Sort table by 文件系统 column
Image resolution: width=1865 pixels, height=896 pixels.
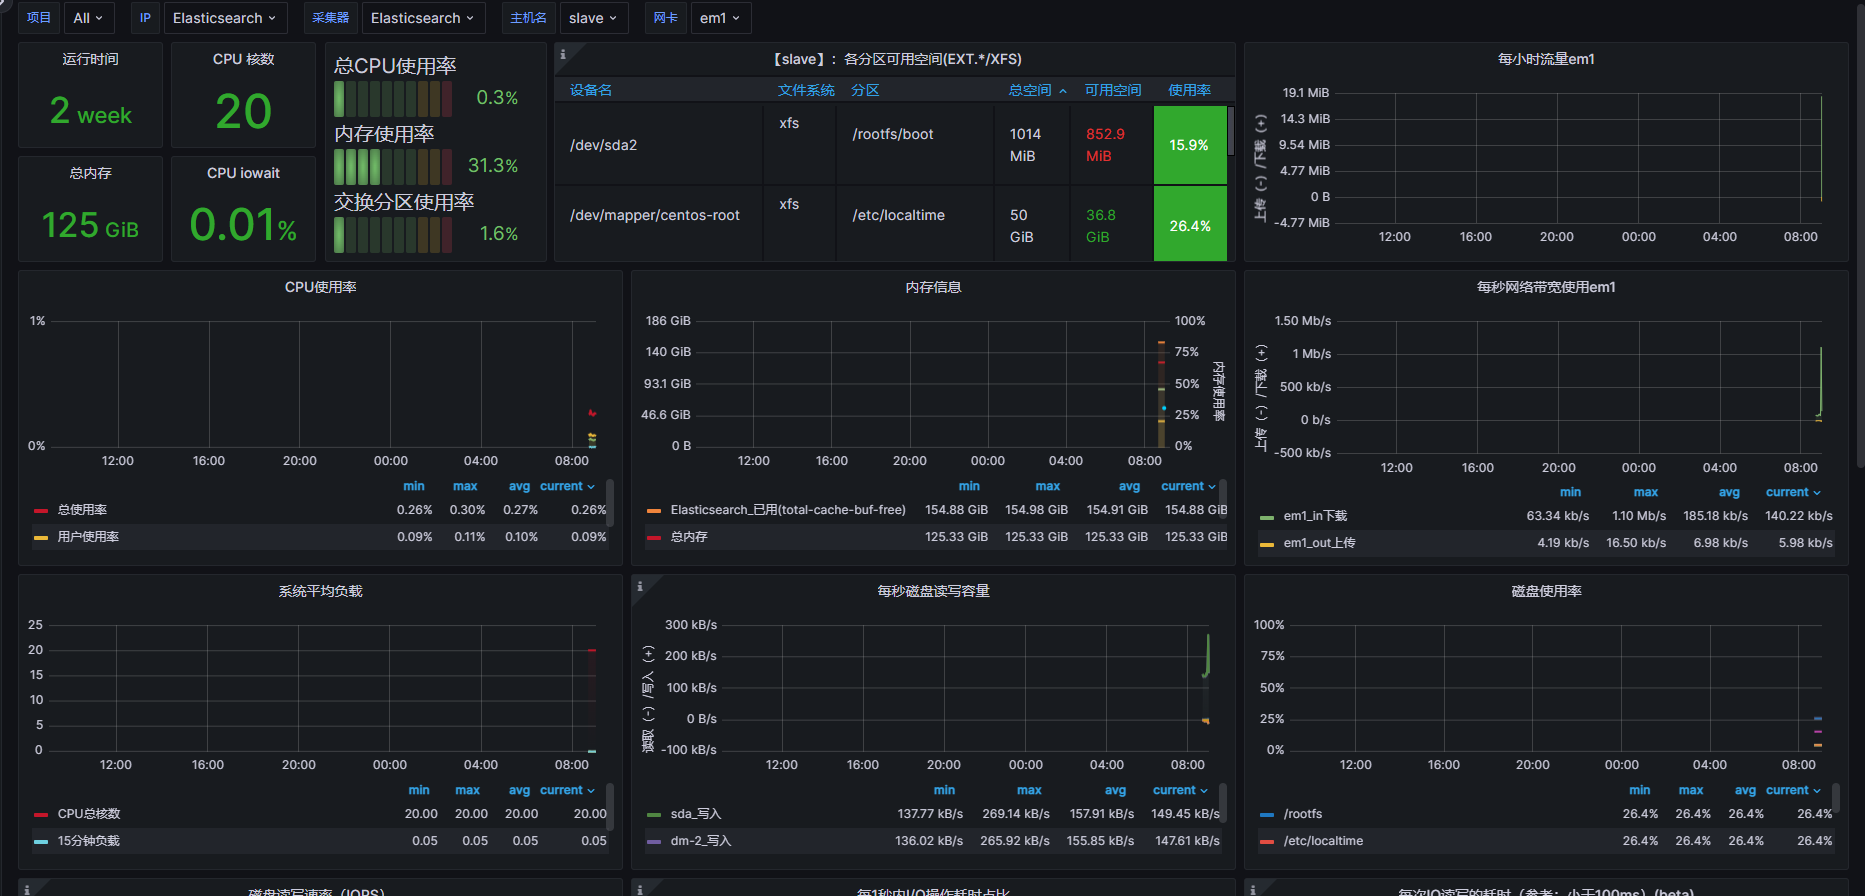806,90
